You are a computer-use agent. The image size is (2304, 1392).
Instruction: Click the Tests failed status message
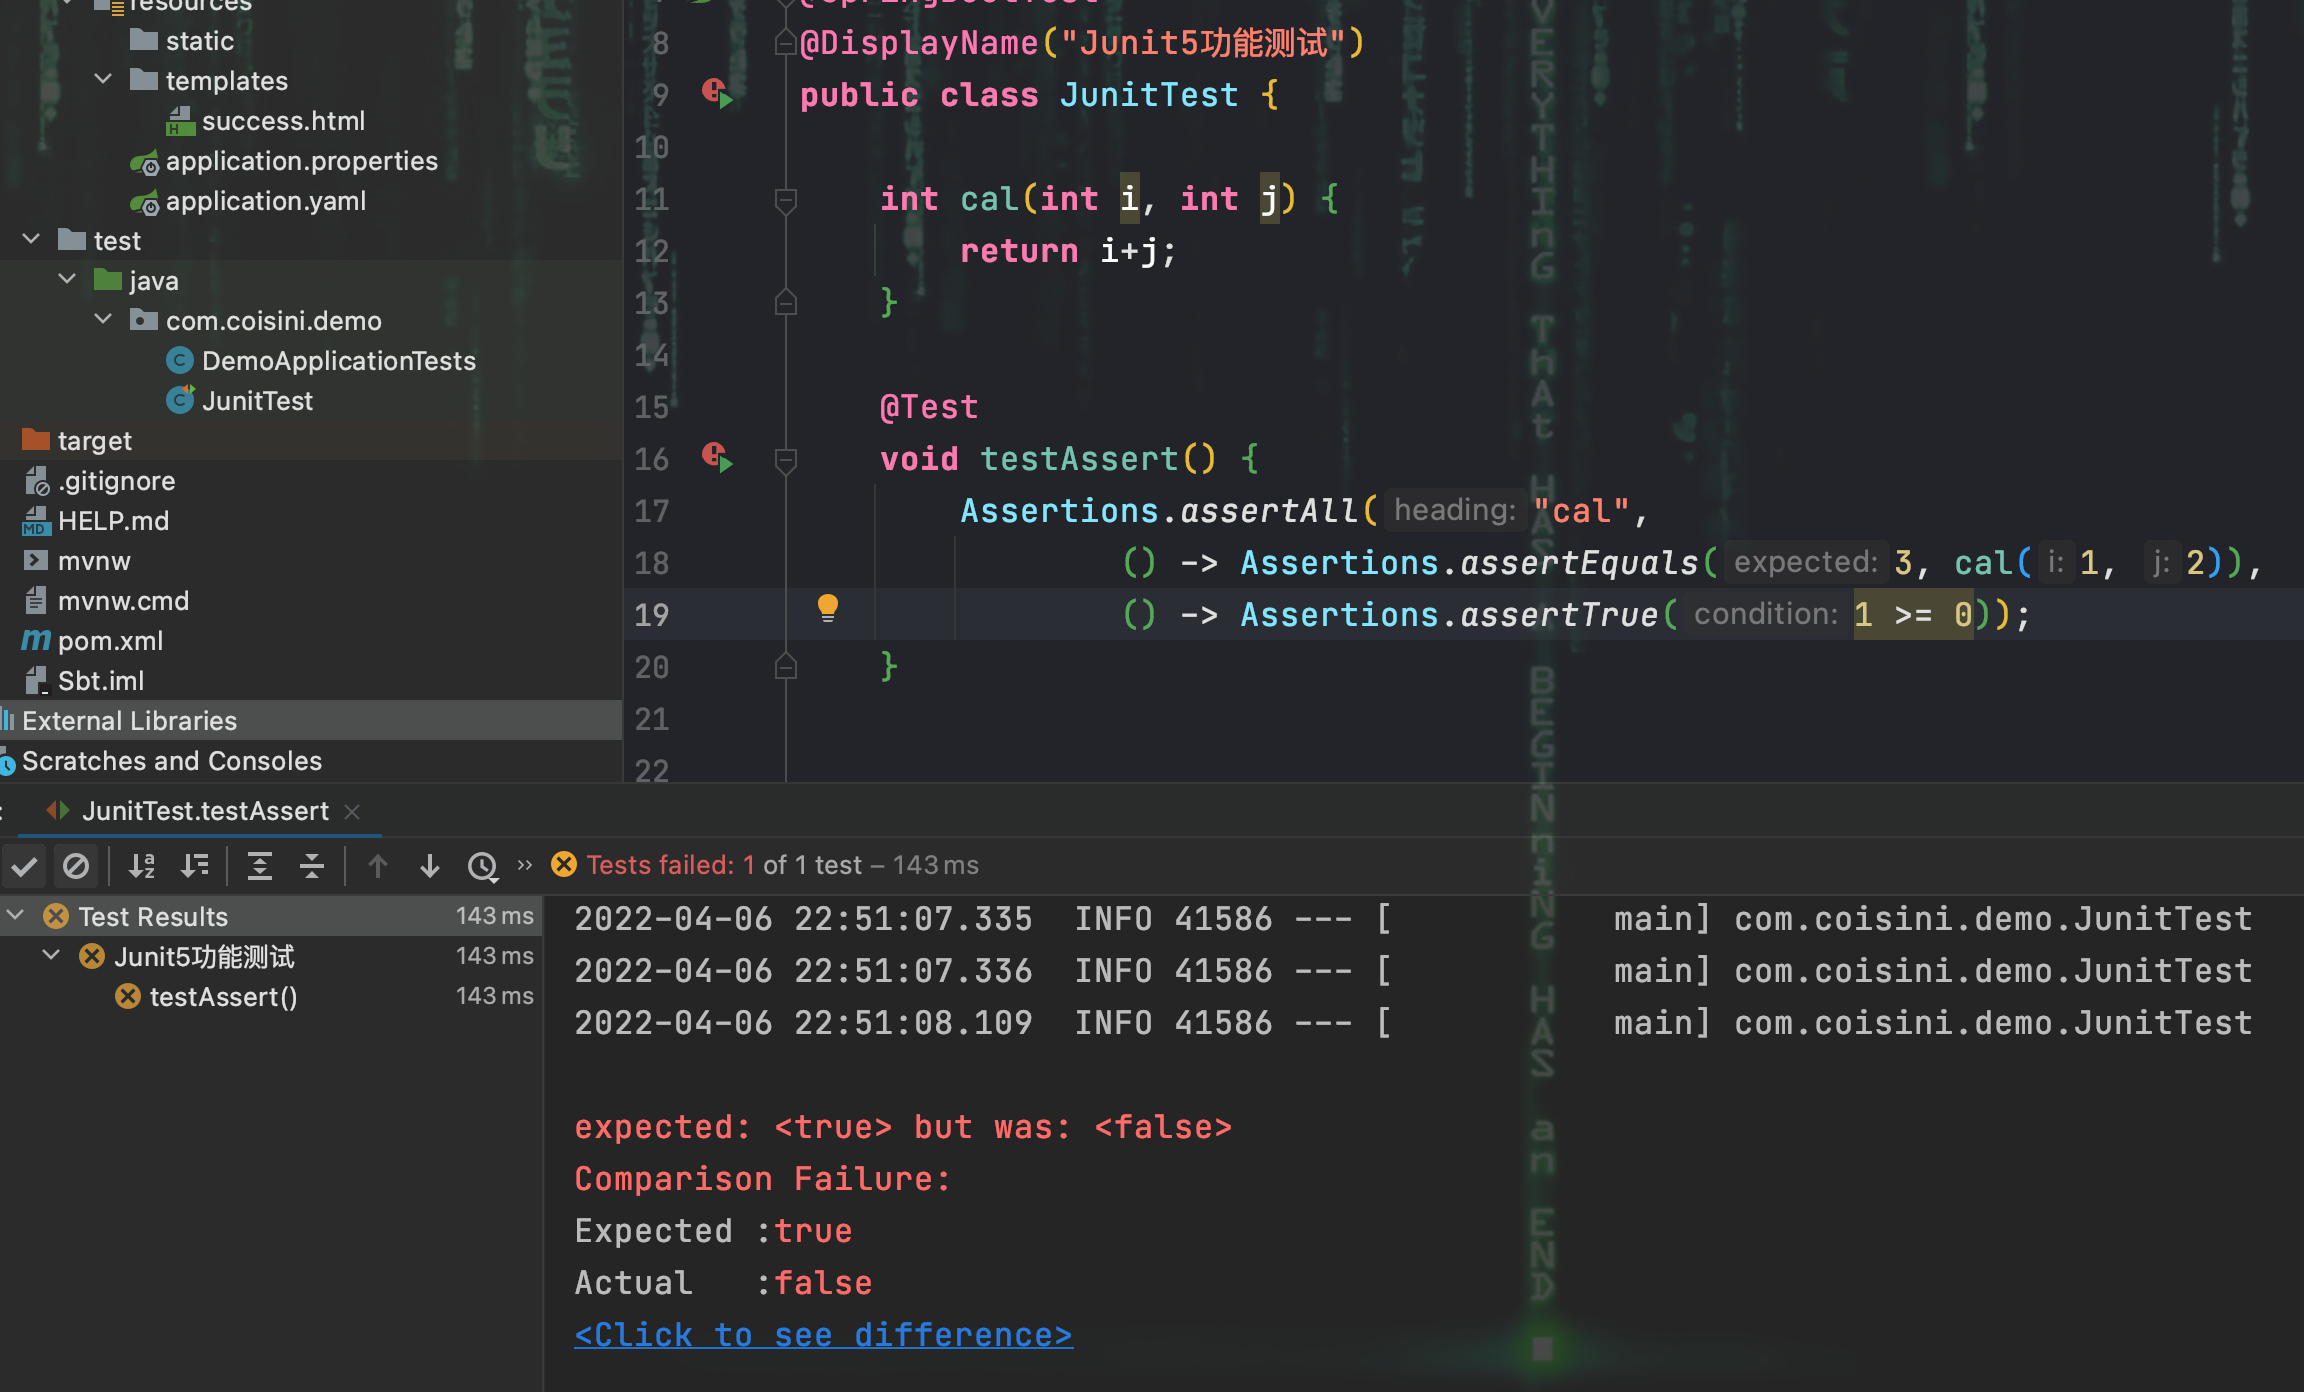(782, 865)
